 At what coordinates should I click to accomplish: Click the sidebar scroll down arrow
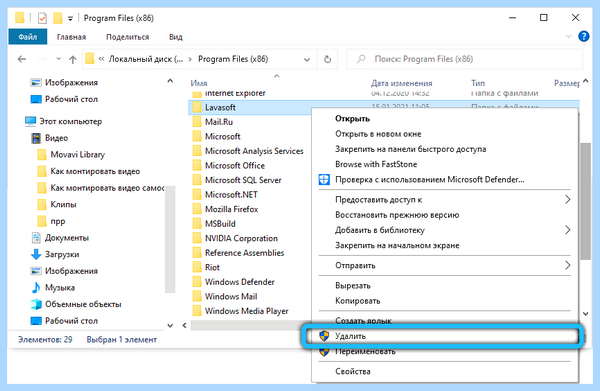(170, 326)
